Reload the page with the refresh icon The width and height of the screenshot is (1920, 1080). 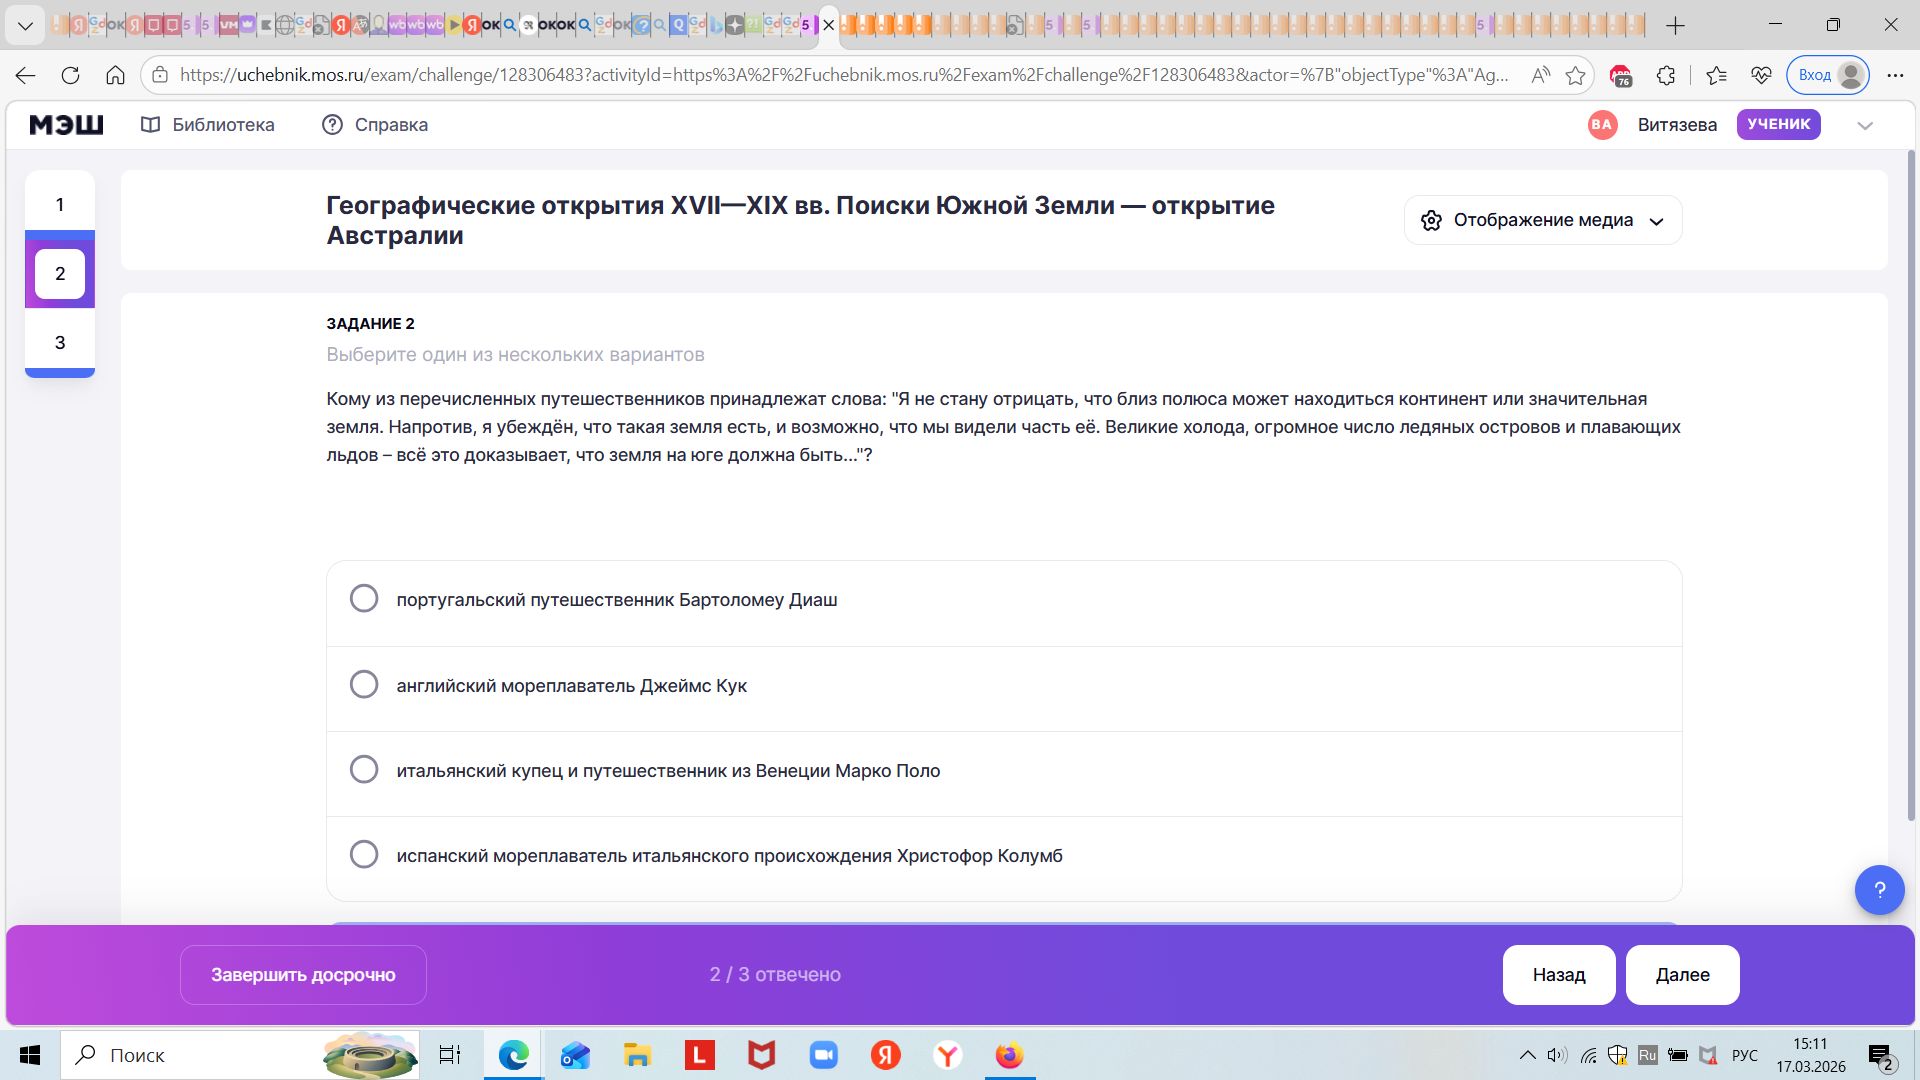point(70,75)
